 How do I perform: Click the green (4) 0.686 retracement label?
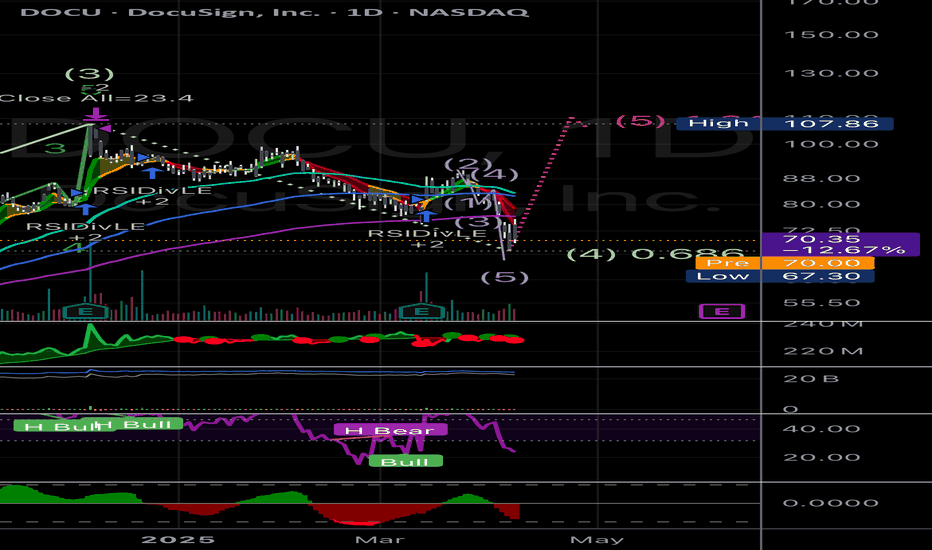[x=655, y=254]
